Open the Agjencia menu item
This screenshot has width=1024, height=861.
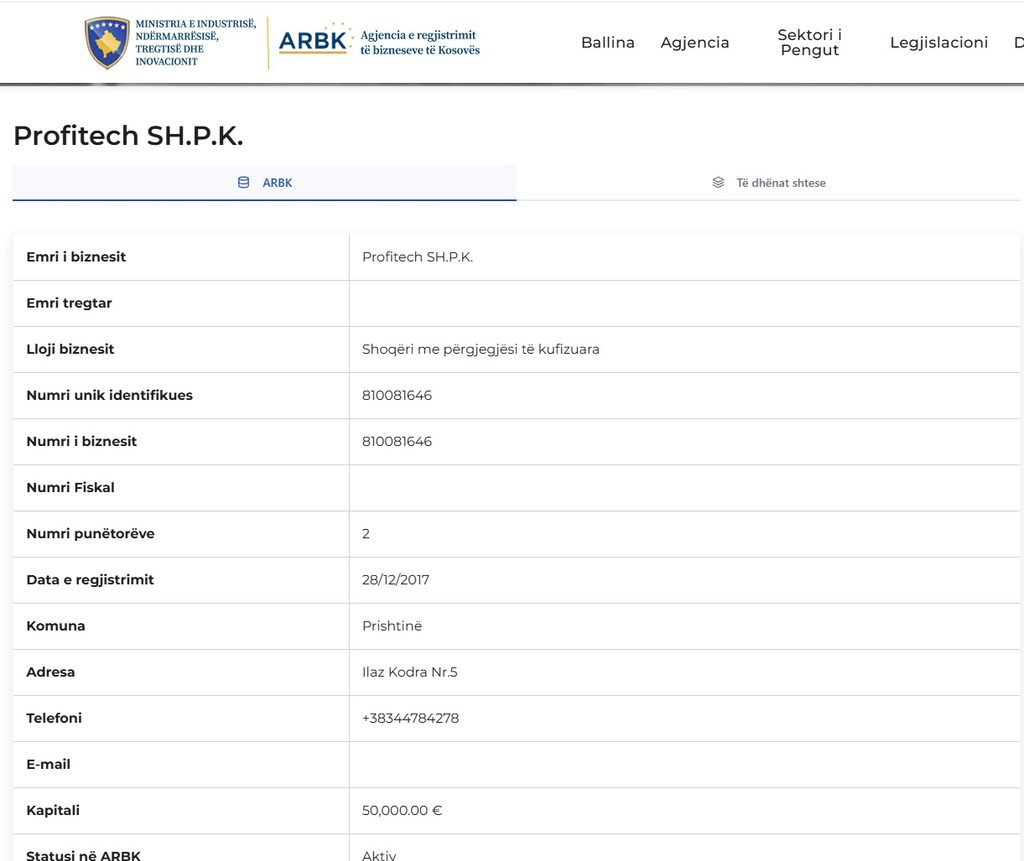click(694, 42)
